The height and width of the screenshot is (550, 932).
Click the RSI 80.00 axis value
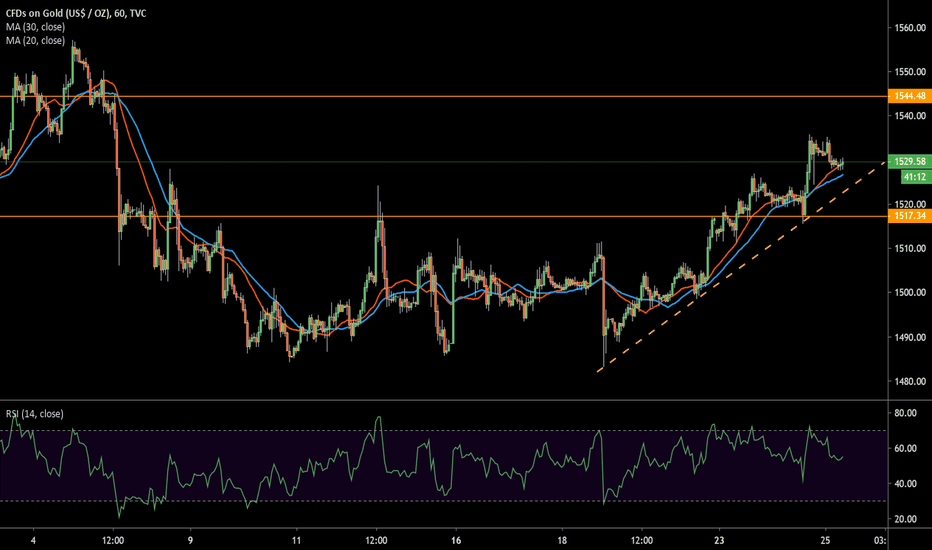pyautogui.click(x=905, y=413)
